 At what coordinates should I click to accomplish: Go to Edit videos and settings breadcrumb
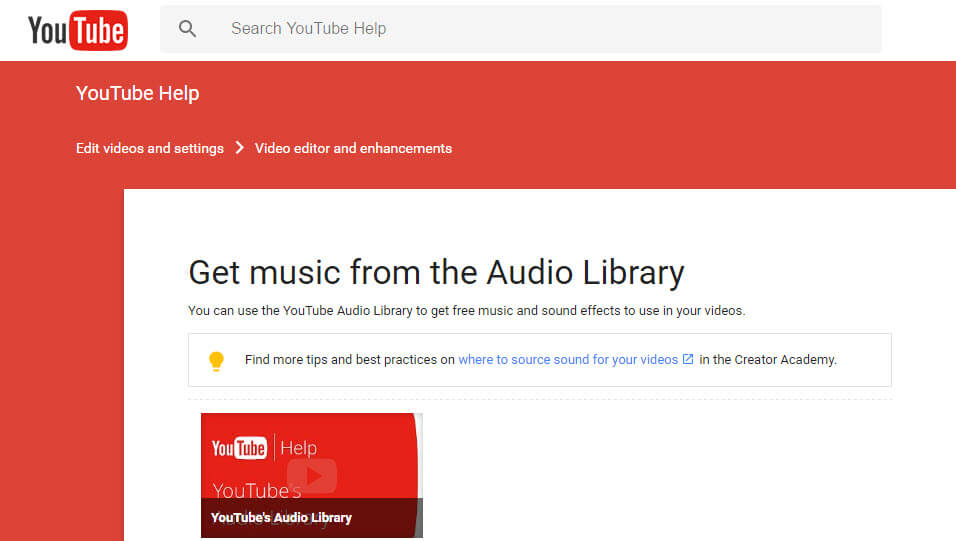point(149,148)
